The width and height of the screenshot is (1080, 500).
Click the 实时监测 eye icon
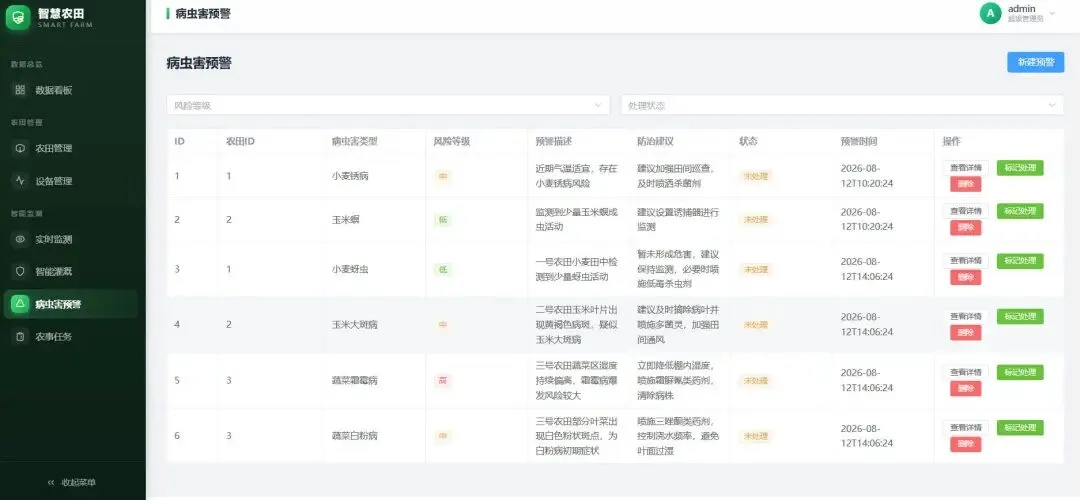[20, 239]
